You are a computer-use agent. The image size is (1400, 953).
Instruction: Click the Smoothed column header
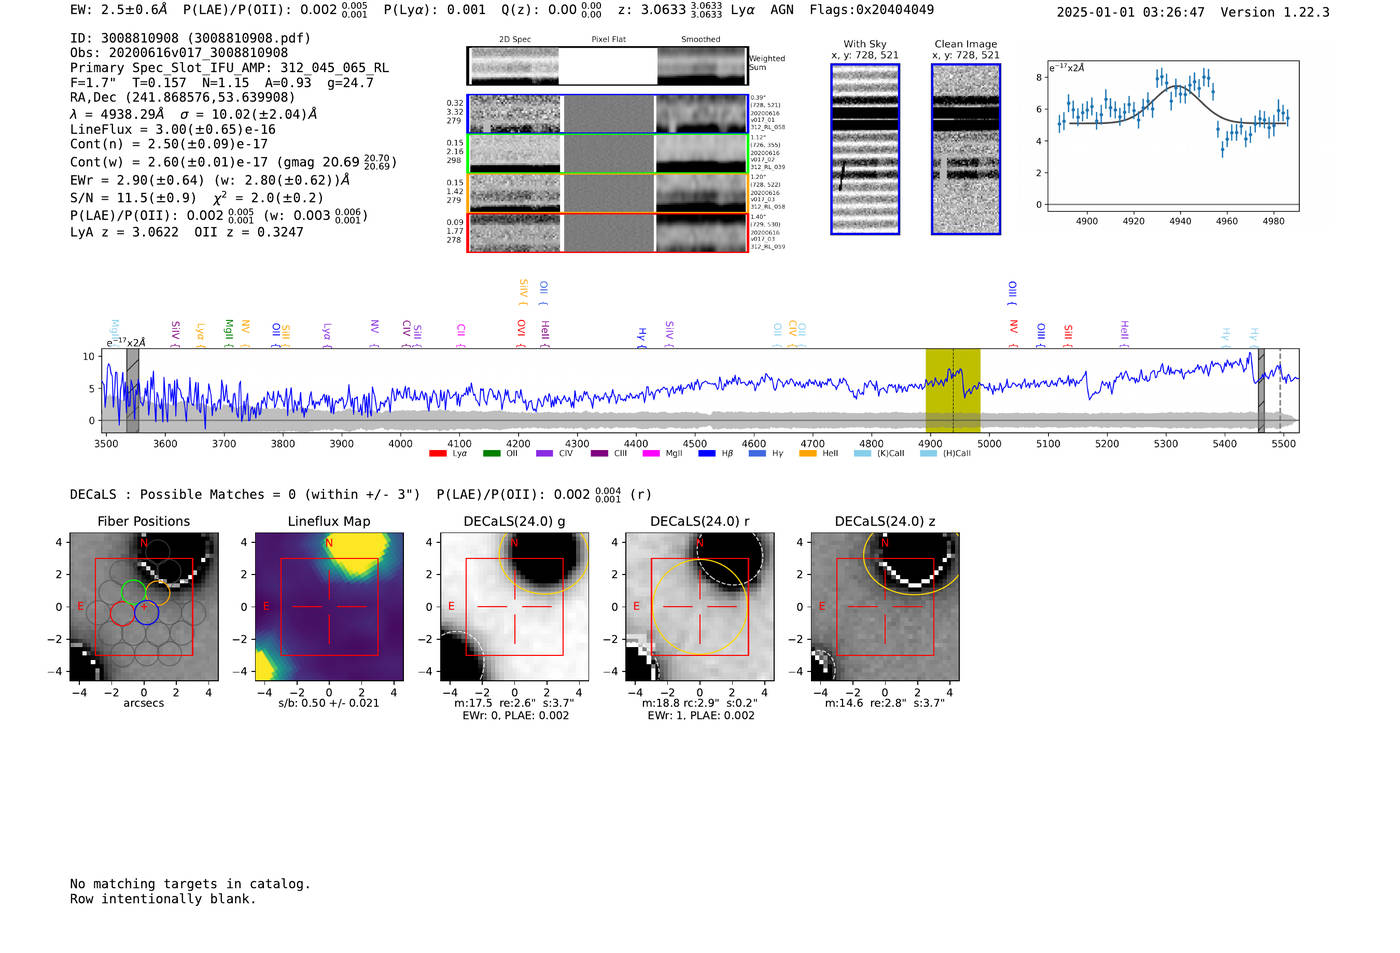pos(701,40)
